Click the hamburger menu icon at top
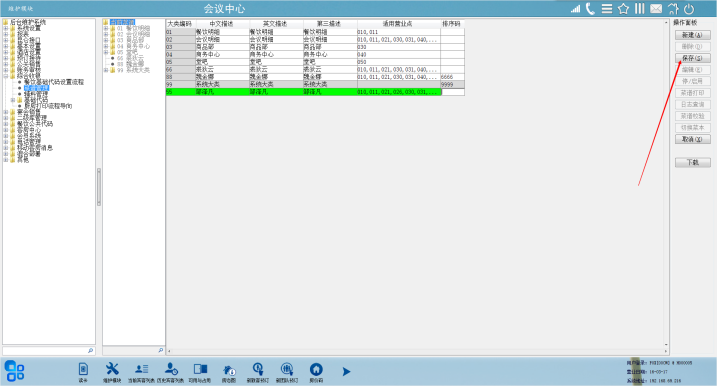 607,9
